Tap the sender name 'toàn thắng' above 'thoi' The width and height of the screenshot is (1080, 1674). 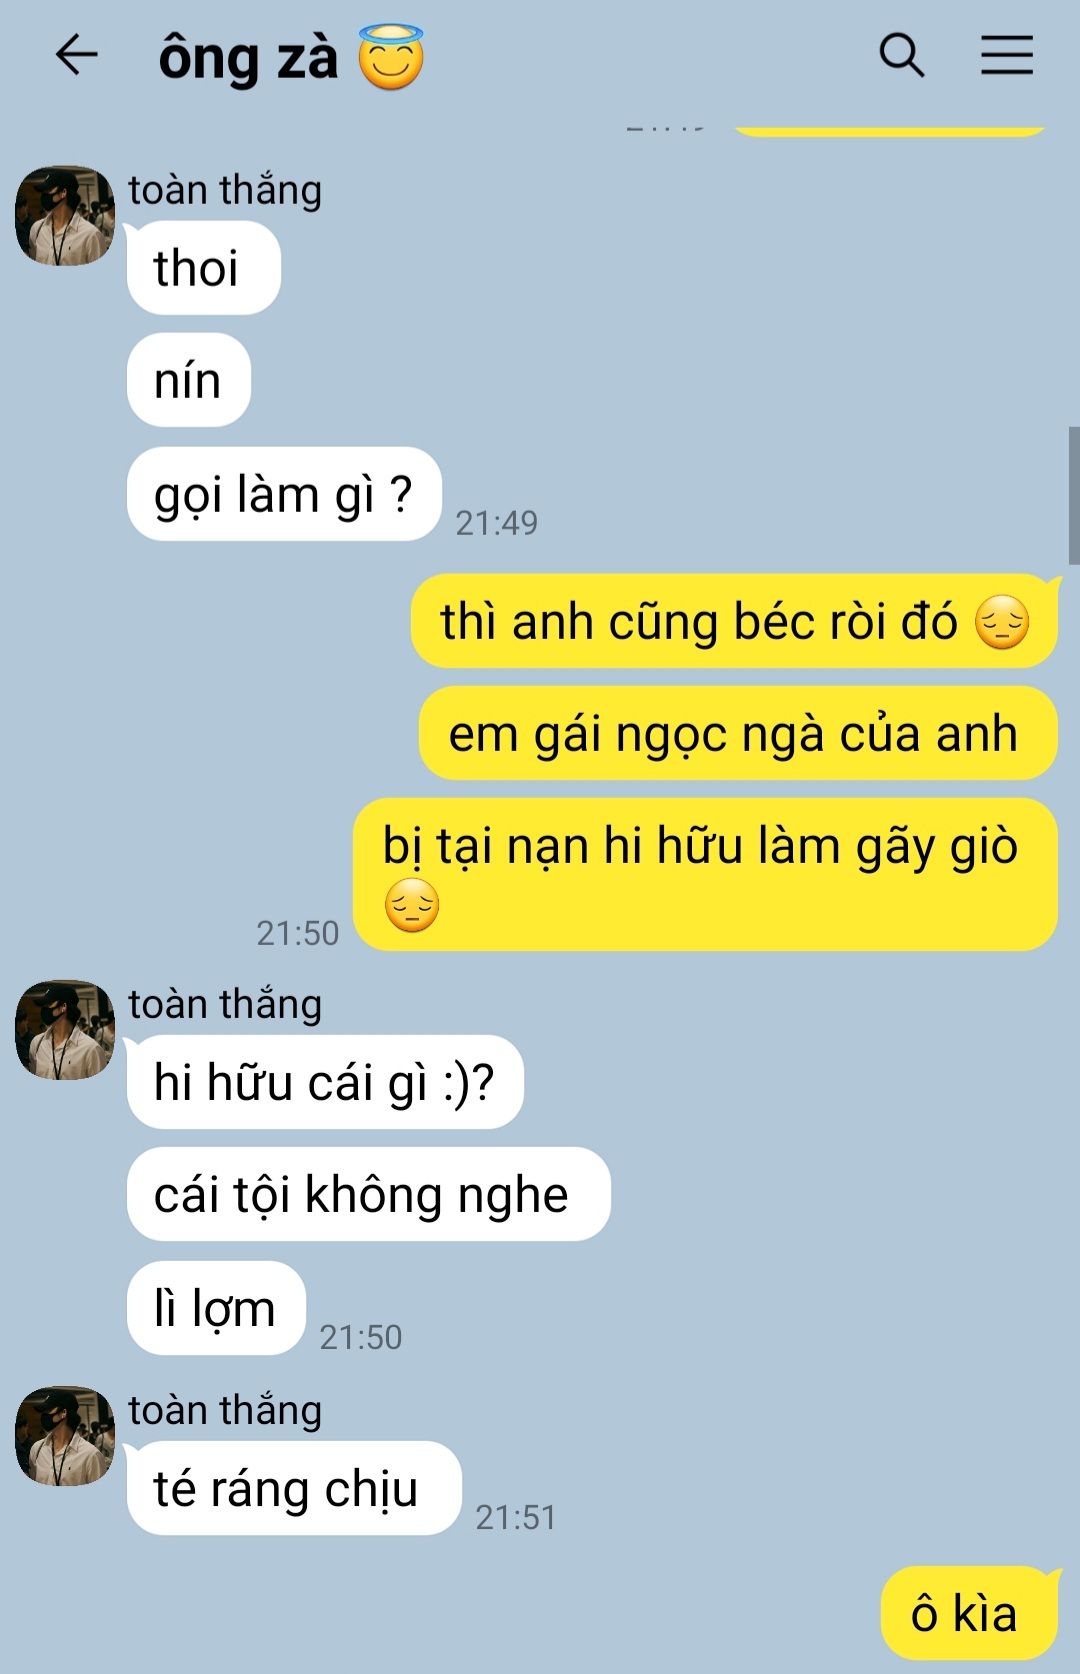[x=225, y=190]
